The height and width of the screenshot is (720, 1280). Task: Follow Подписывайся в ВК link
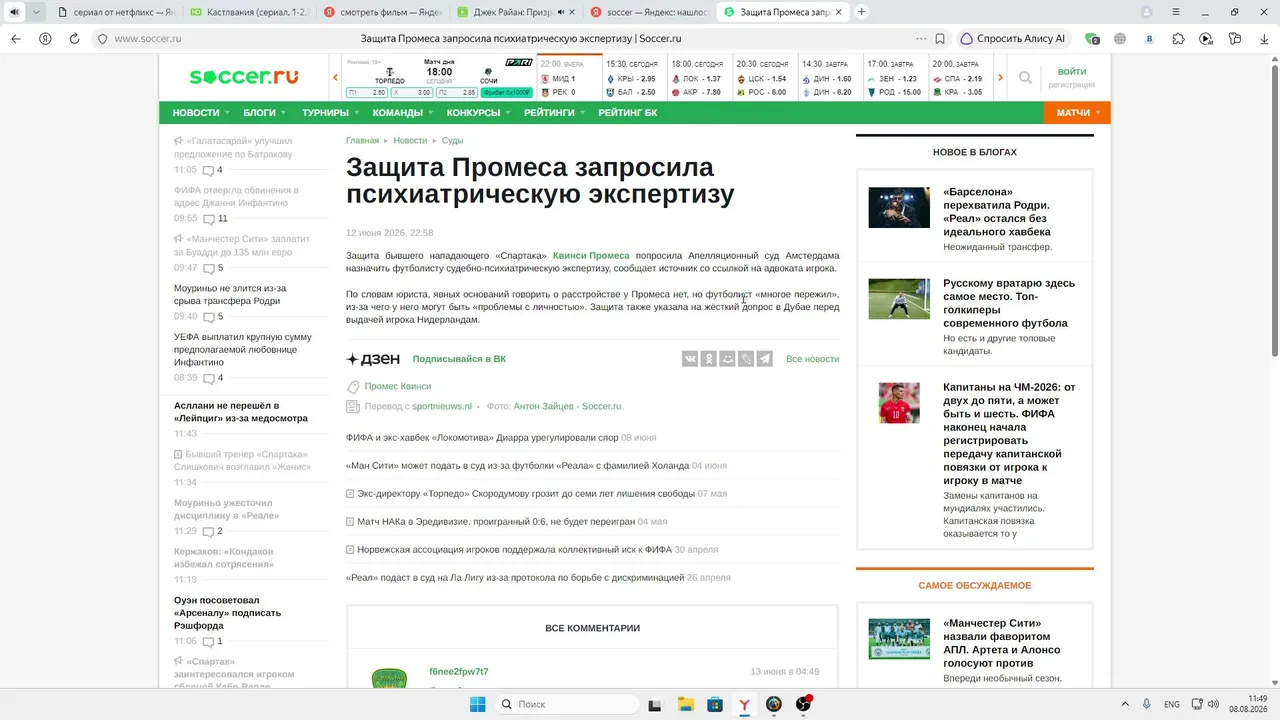(459, 359)
